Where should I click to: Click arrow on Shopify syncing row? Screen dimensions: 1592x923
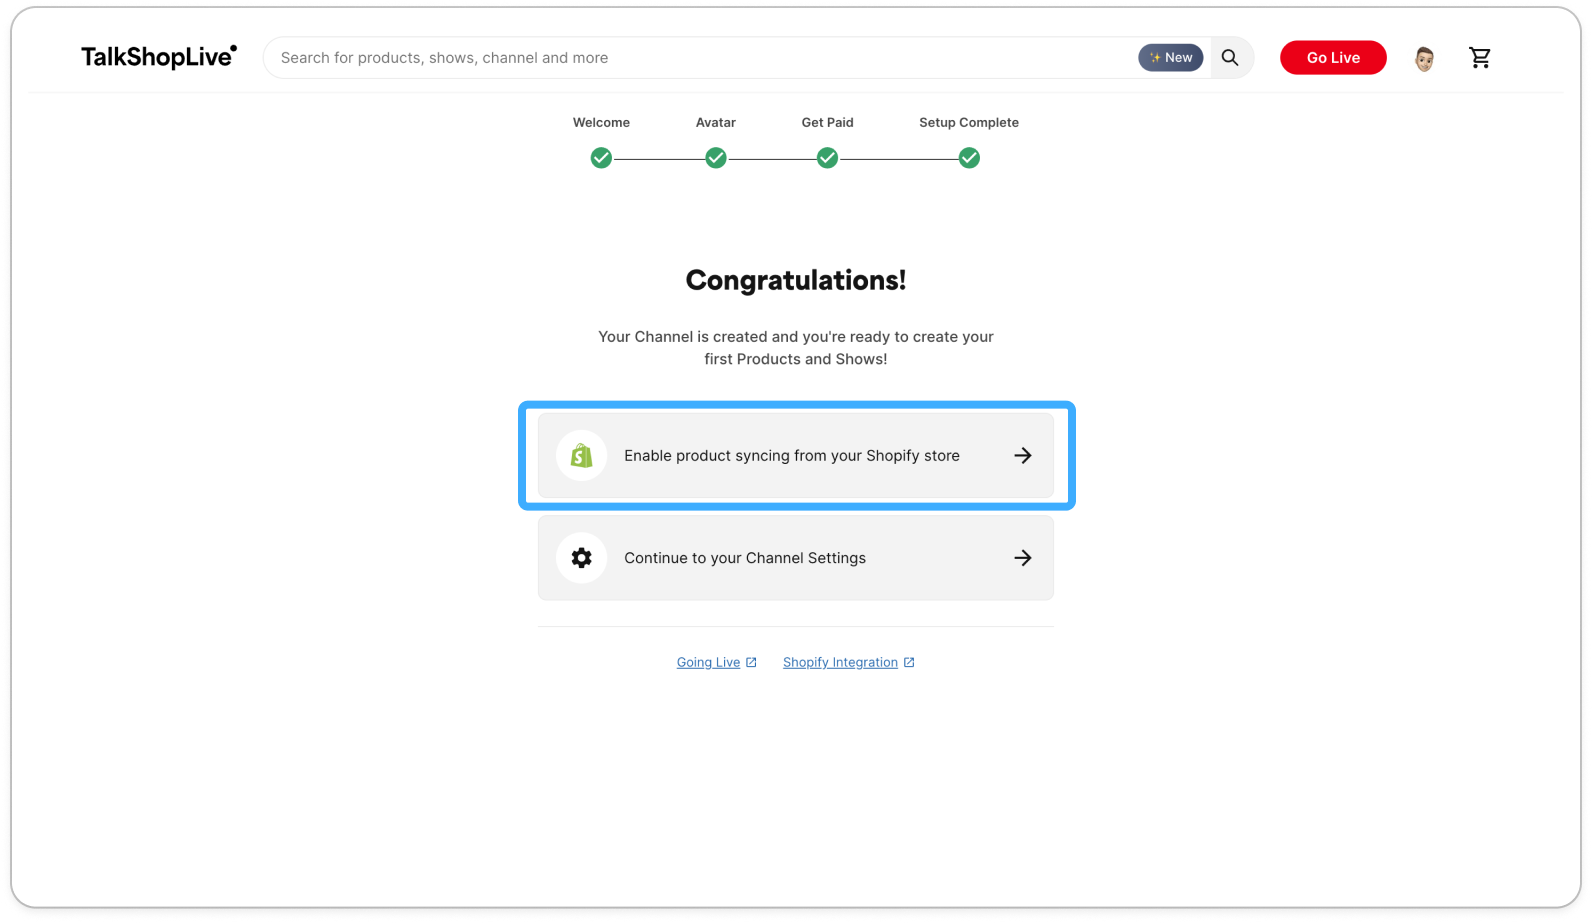click(x=1023, y=456)
